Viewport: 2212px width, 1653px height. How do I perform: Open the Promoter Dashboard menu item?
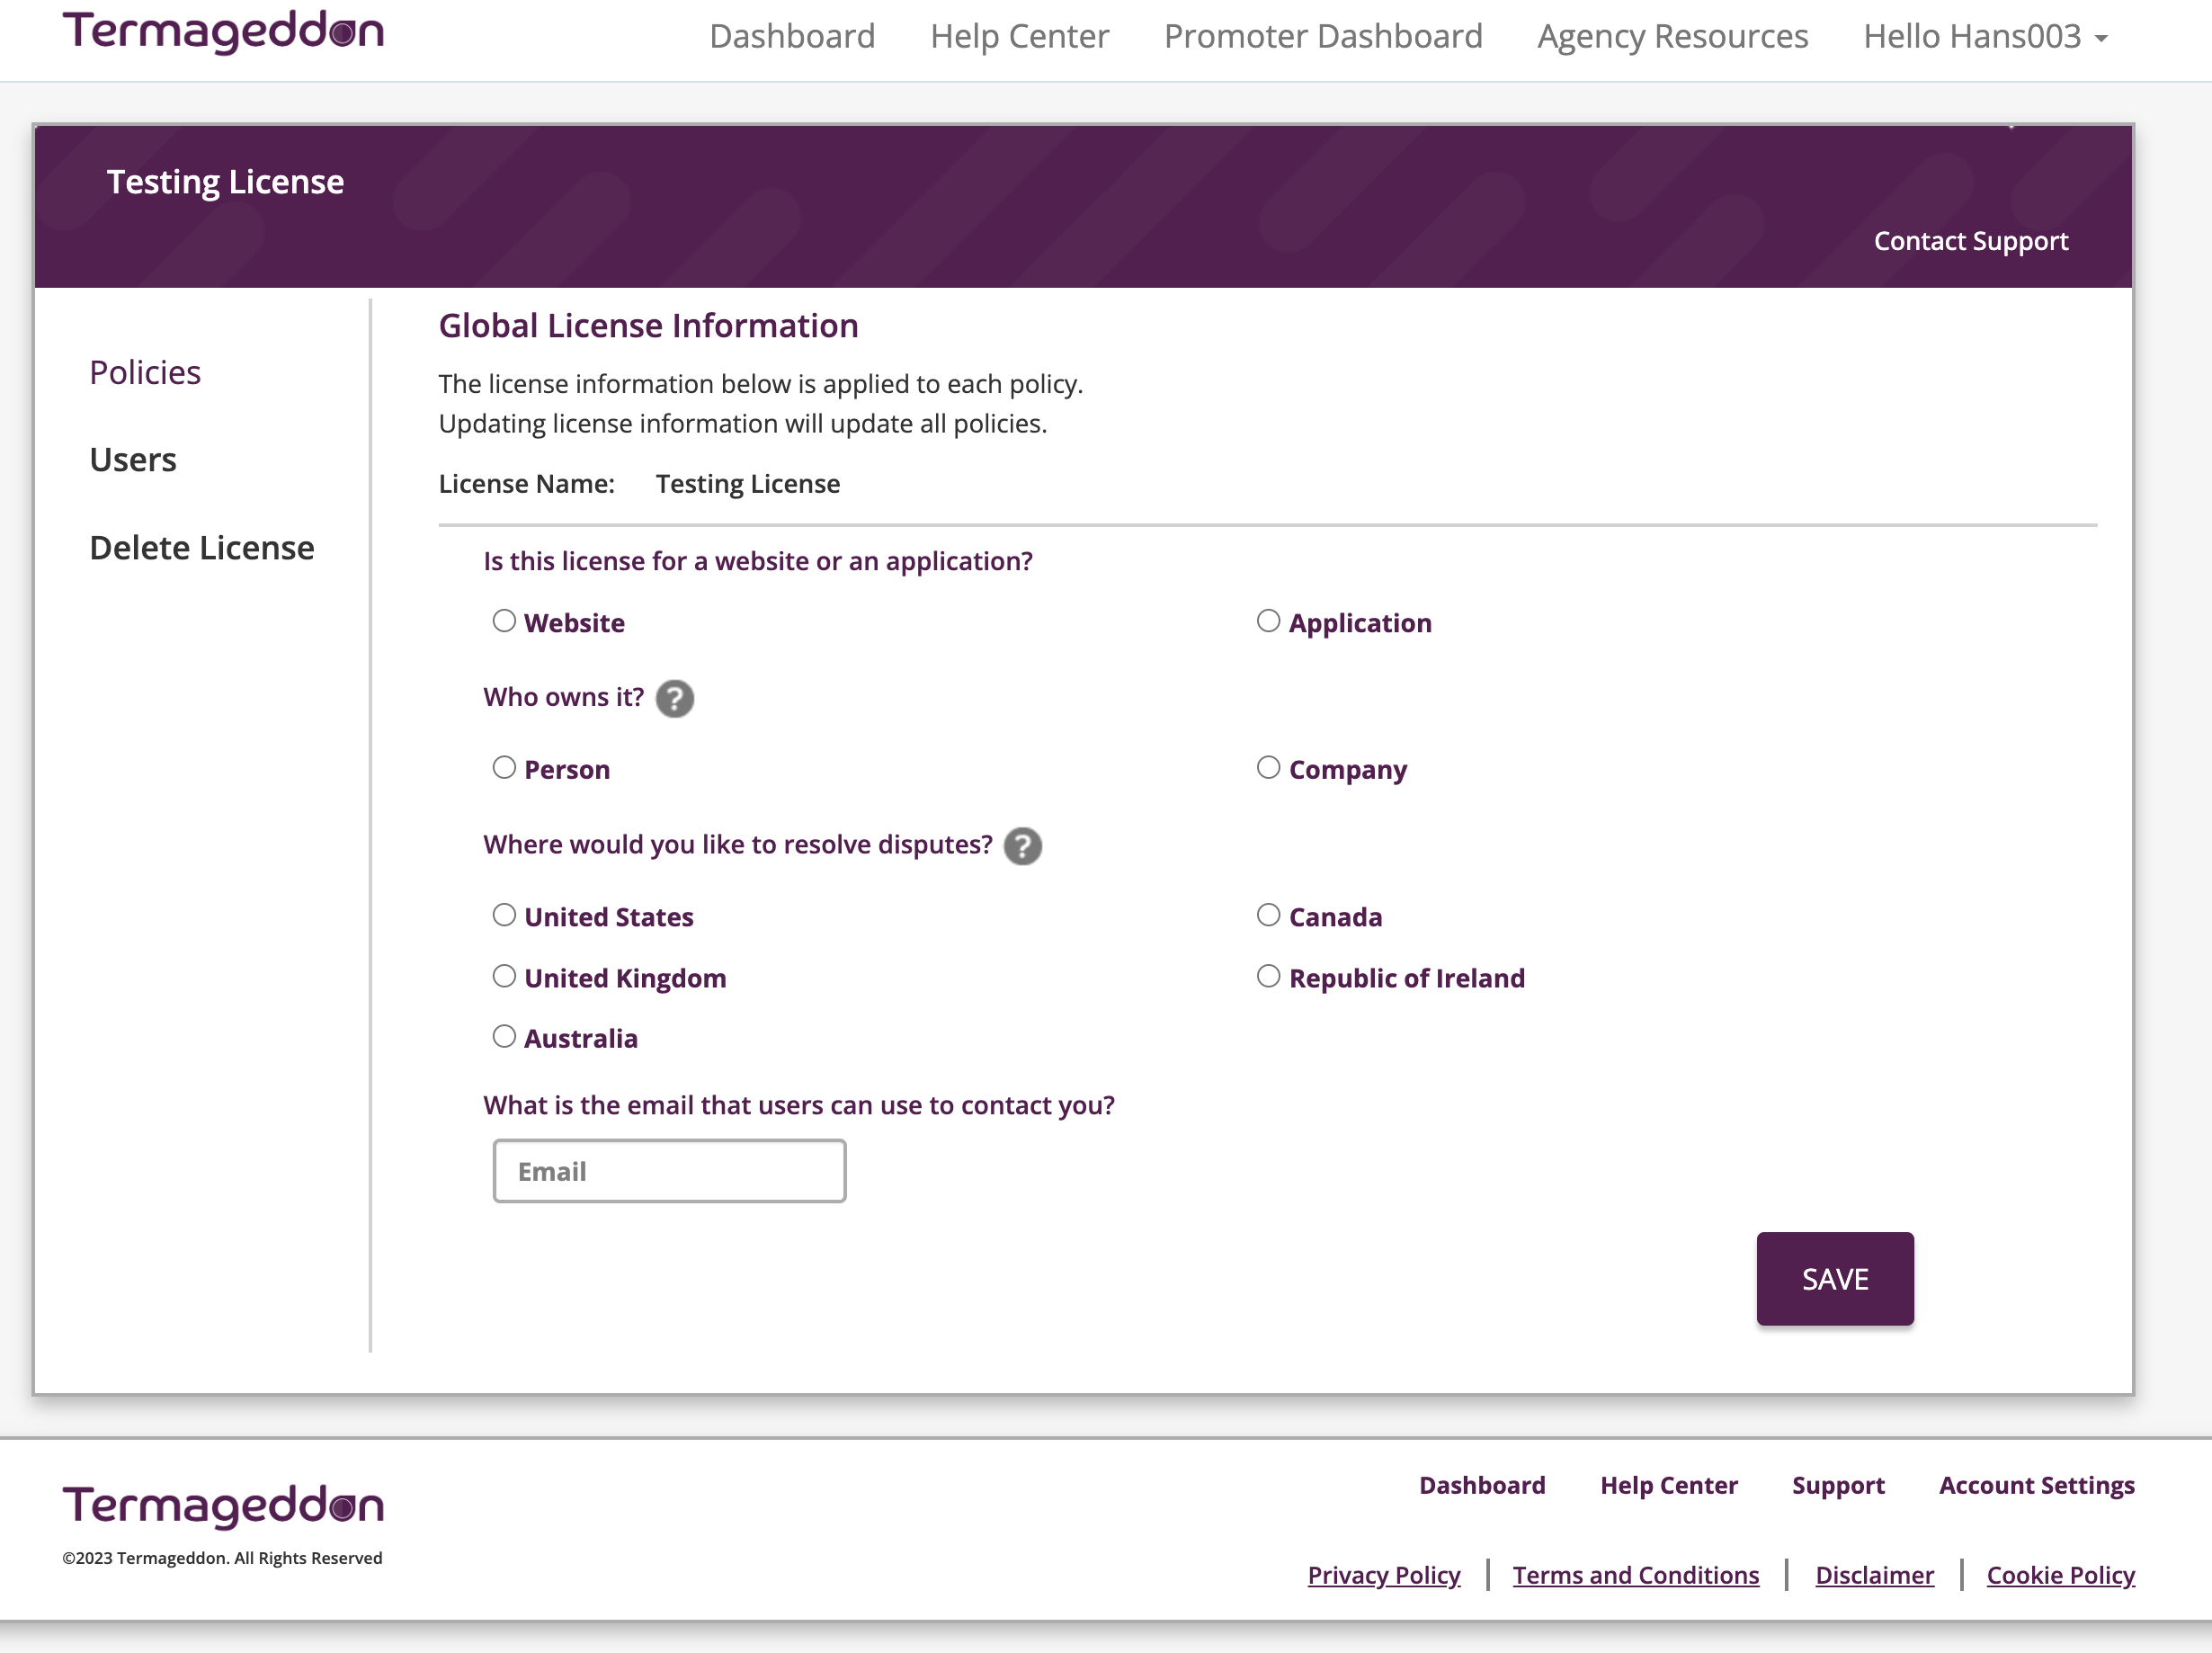pos(1322,37)
